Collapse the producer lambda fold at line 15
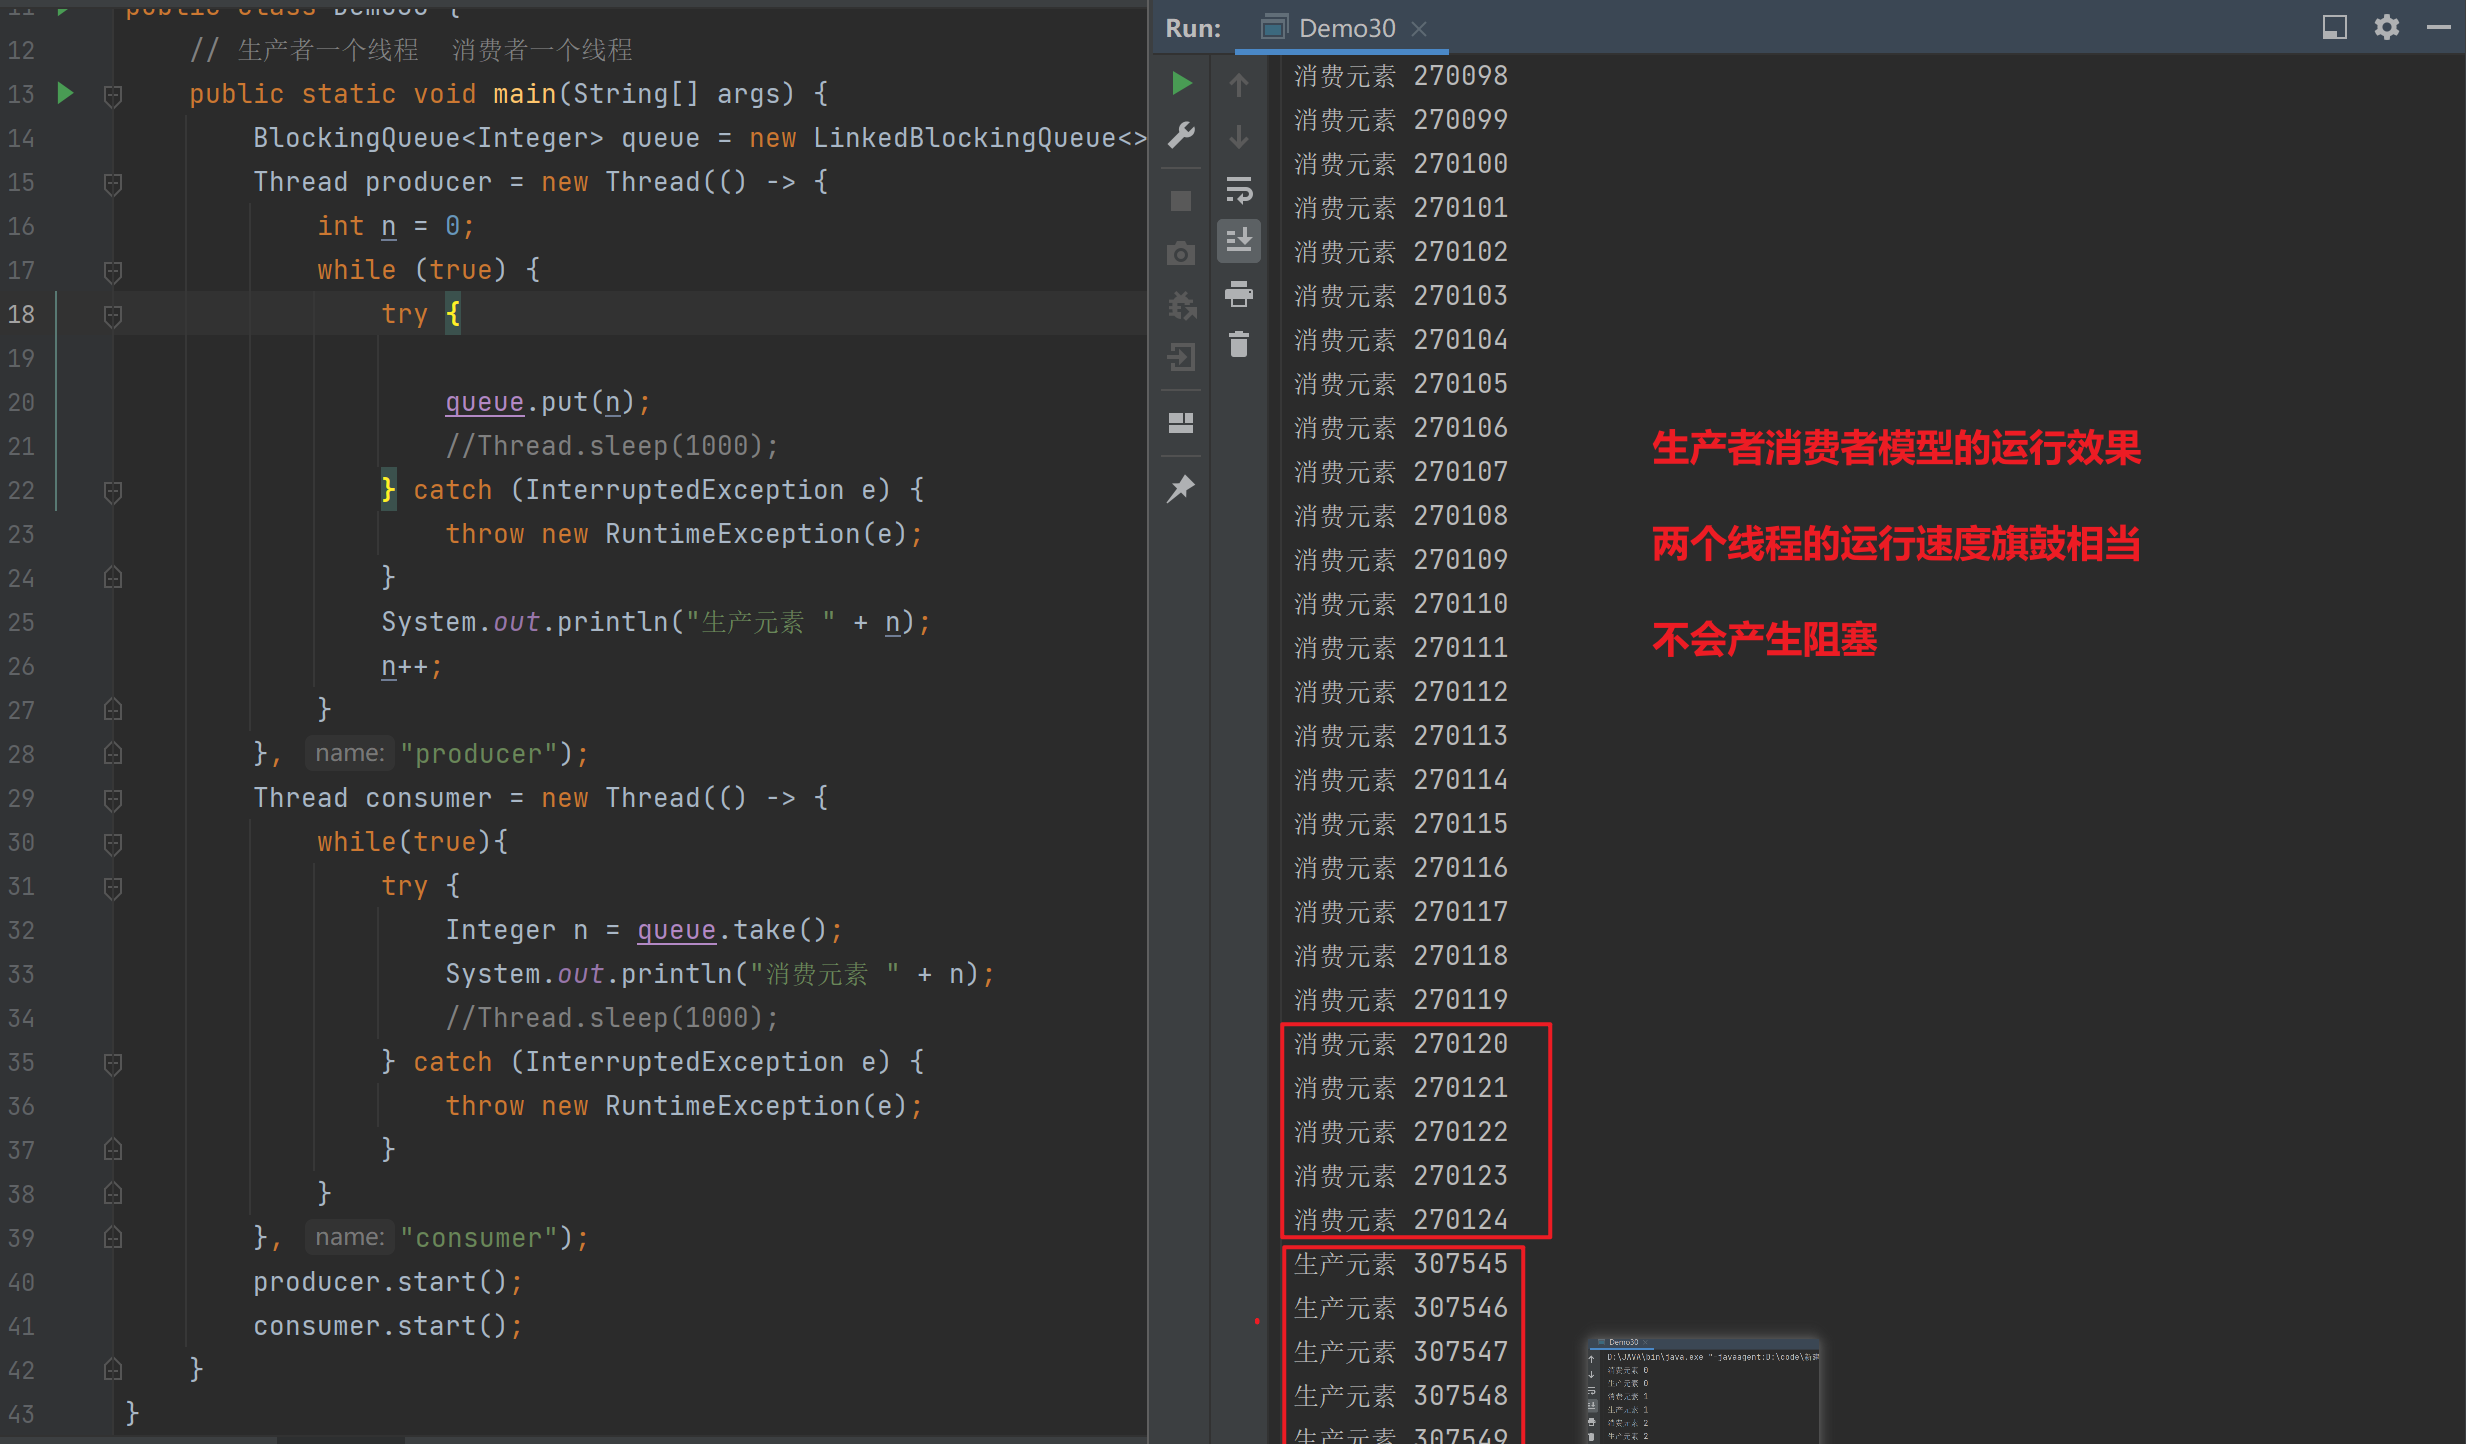Screen dimensions: 2466x1444 (x=113, y=184)
